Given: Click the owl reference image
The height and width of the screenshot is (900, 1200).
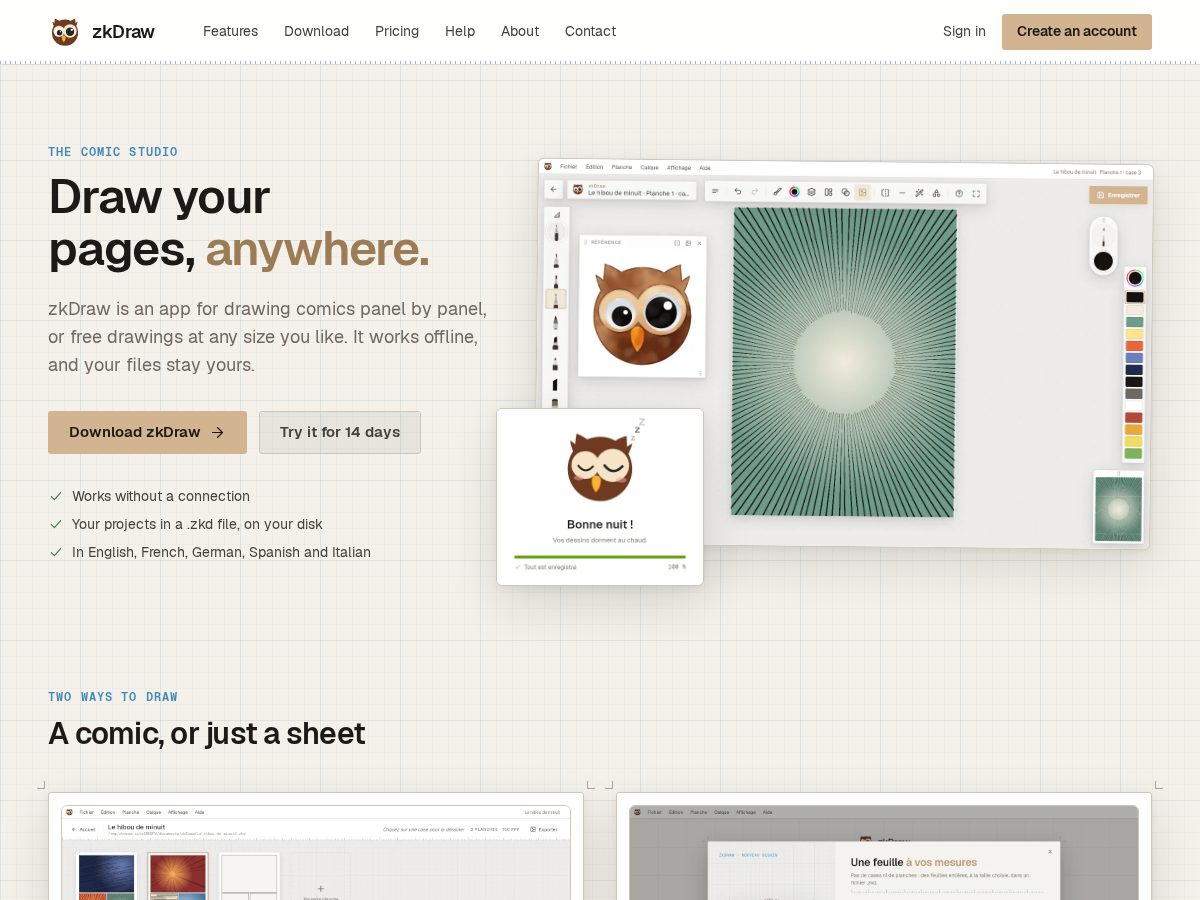Looking at the screenshot, I should [642, 313].
